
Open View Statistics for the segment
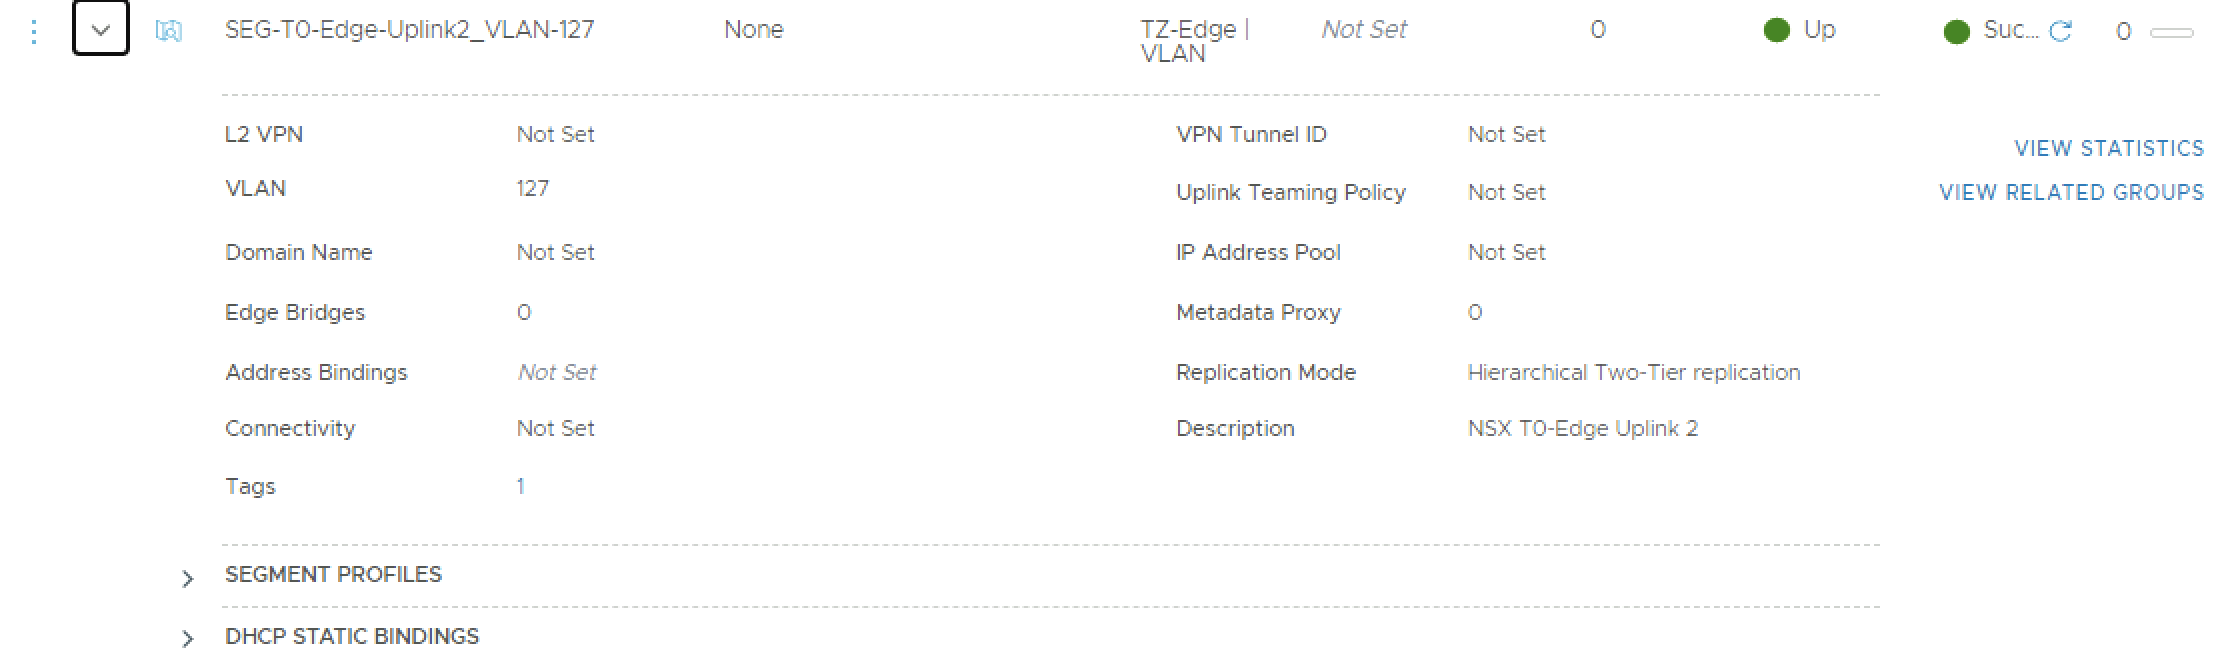point(2108,149)
